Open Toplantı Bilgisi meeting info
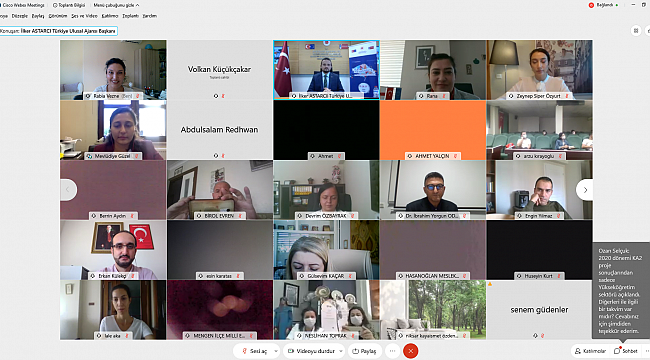Screen dimensions: 650x360 click(69, 5)
